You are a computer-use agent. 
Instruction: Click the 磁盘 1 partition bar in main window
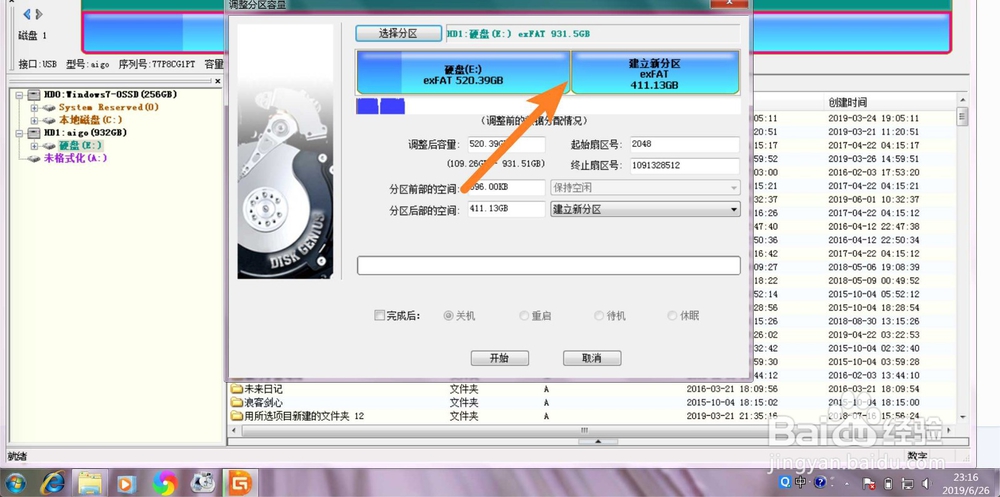click(x=517, y=32)
